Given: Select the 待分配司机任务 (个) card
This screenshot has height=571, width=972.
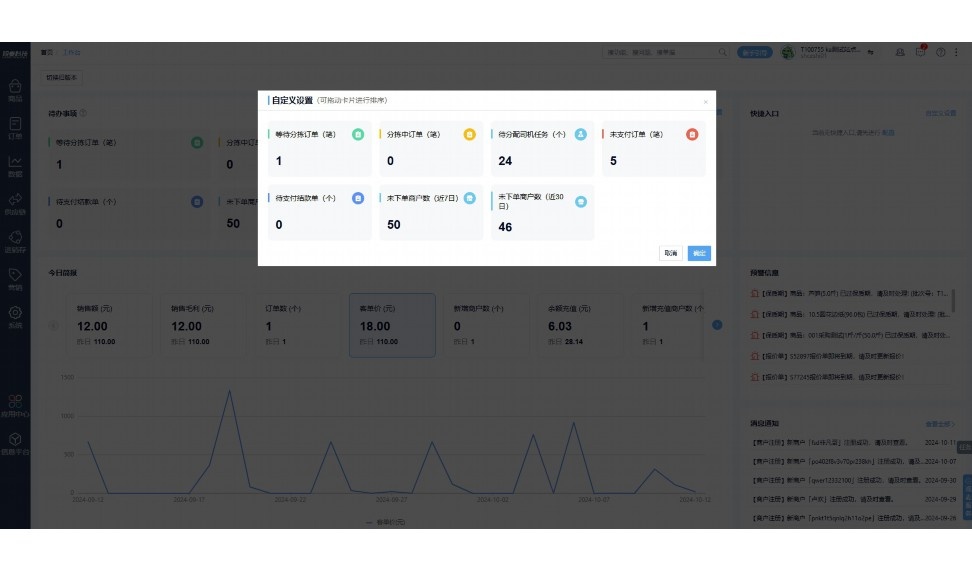Looking at the screenshot, I should tap(542, 149).
